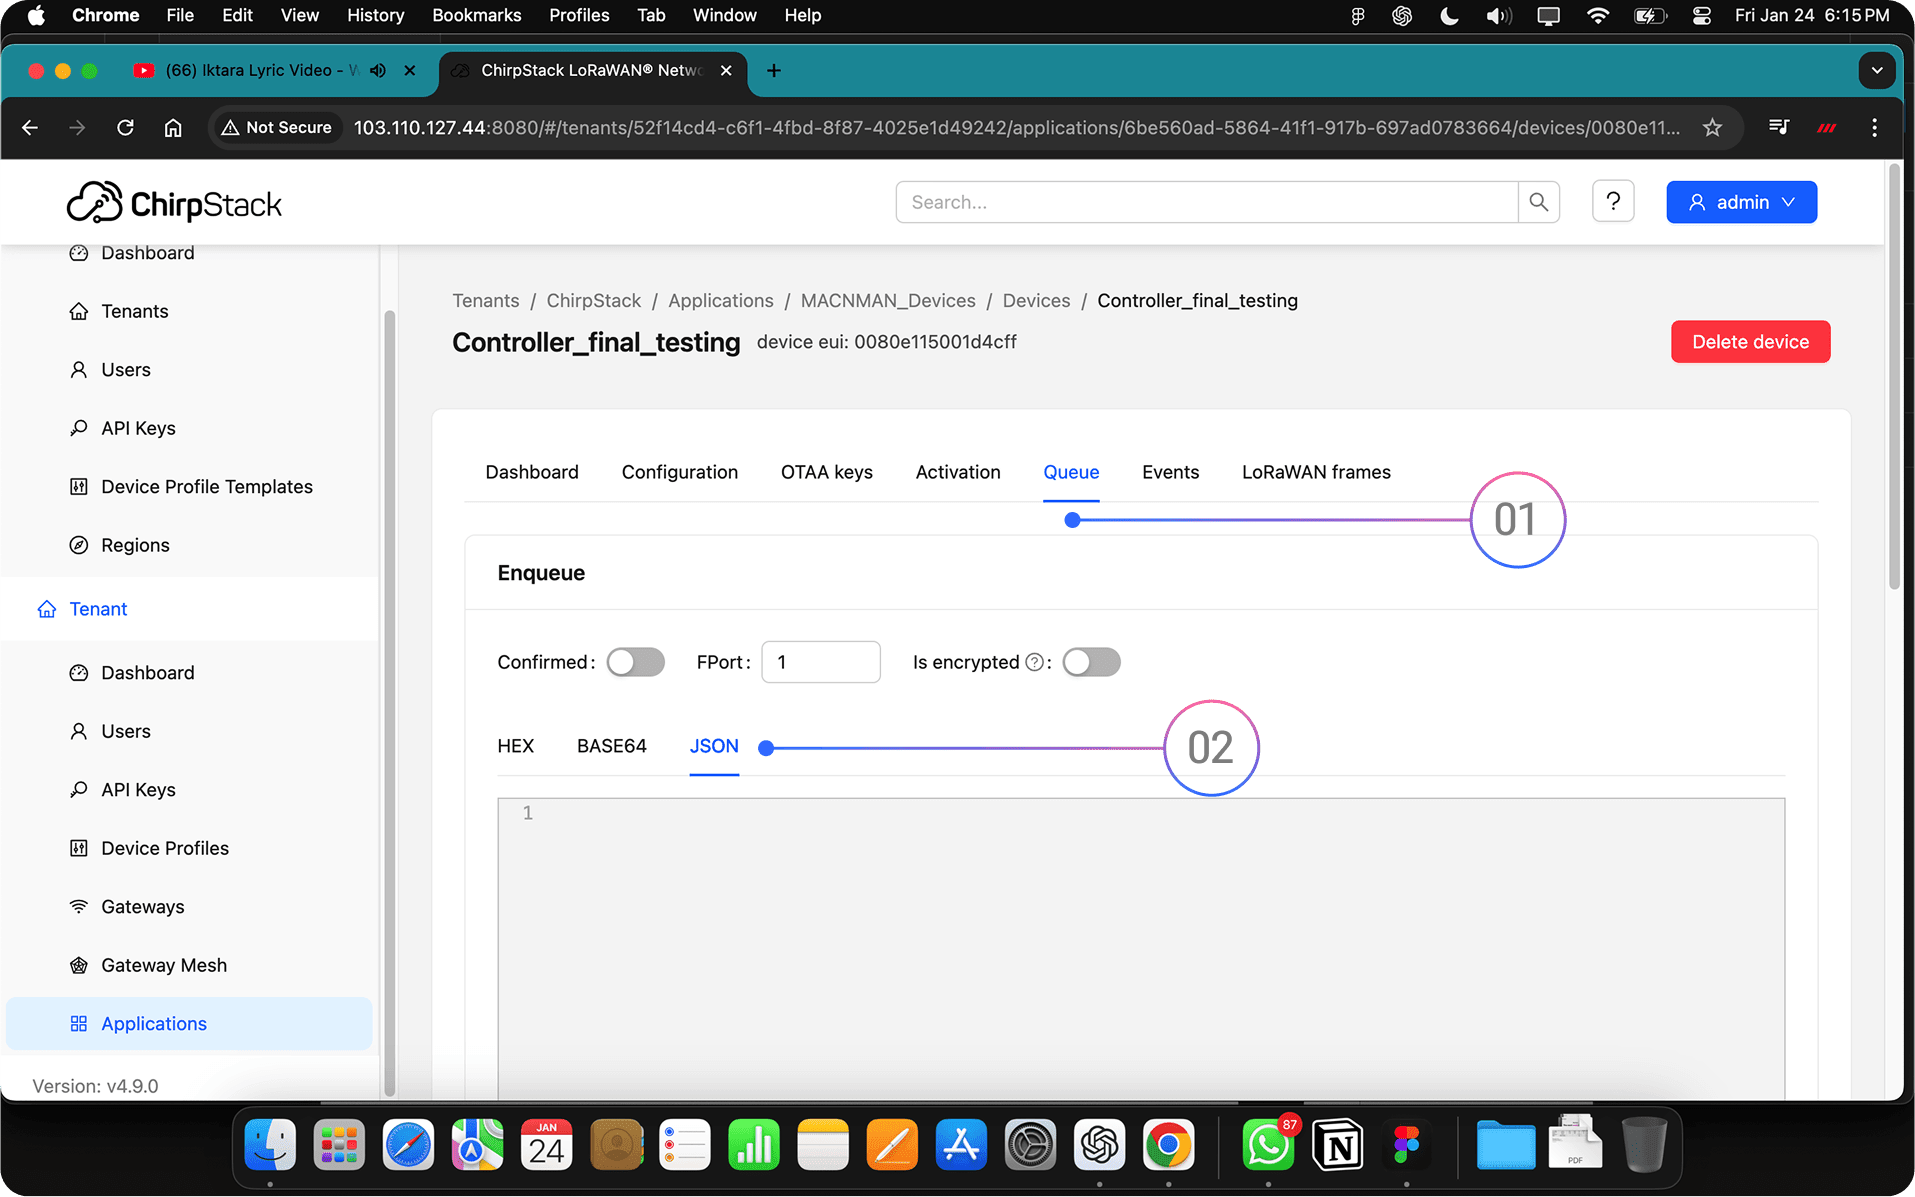The width and height of the screenshot is (1915, 1197).
Task: Open Gateway Mesh in the sidebar
Action: click(163, 965)
